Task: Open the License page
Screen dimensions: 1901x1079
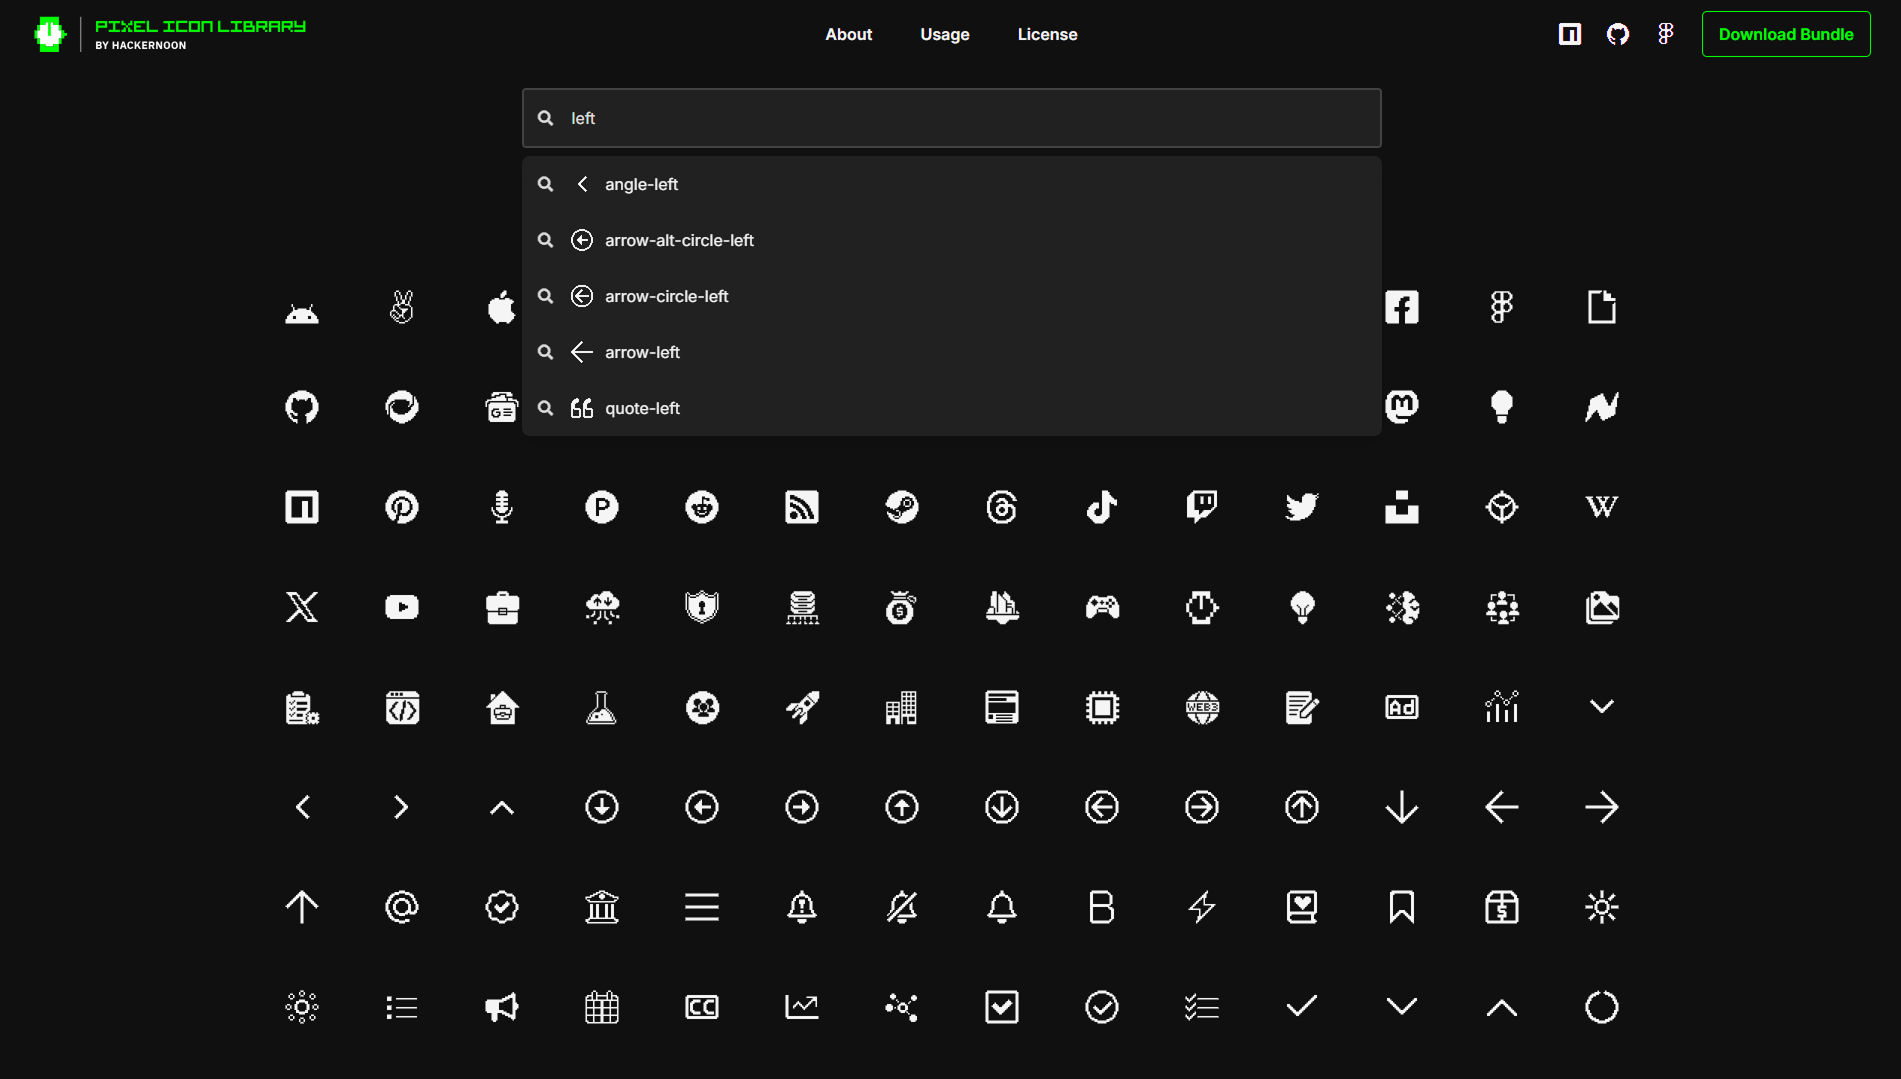Action: pyautogui.click(x=1047, y=34)
